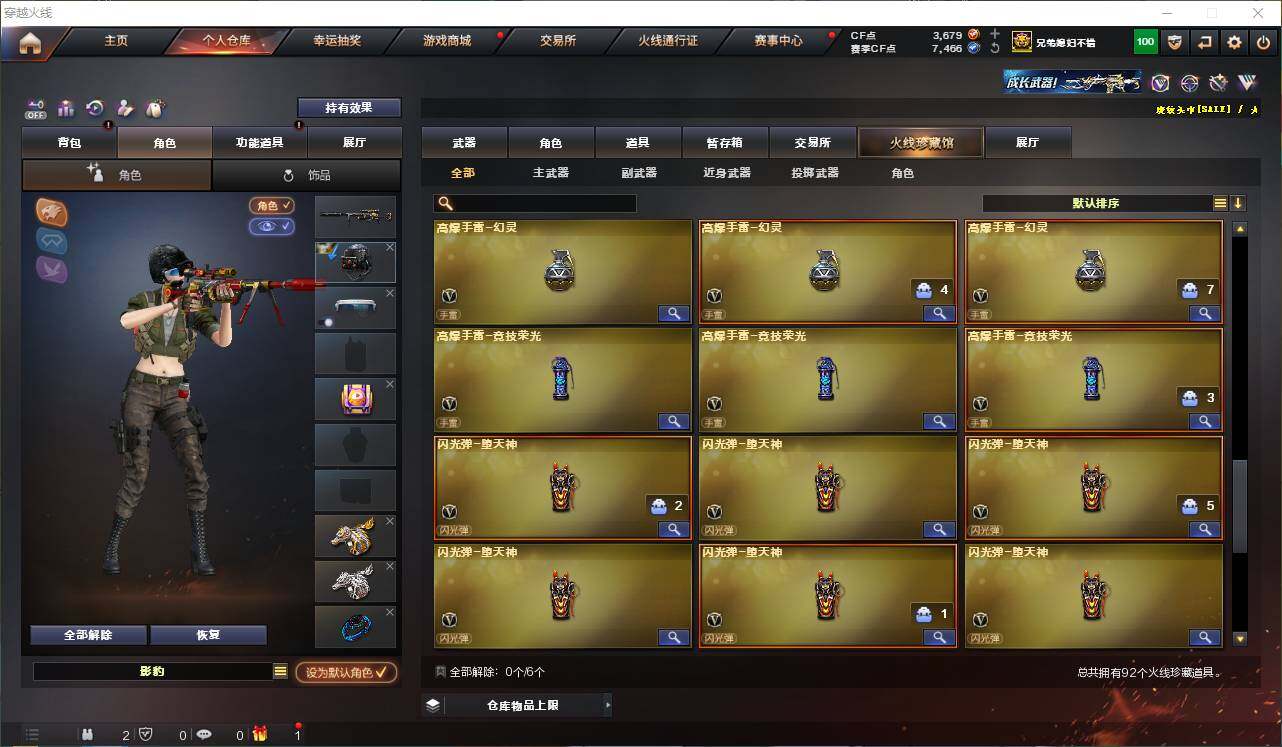Toggle the eye visibility checkbox
The height and width of the screenshot is (747, 1282).
click(272, 227)
